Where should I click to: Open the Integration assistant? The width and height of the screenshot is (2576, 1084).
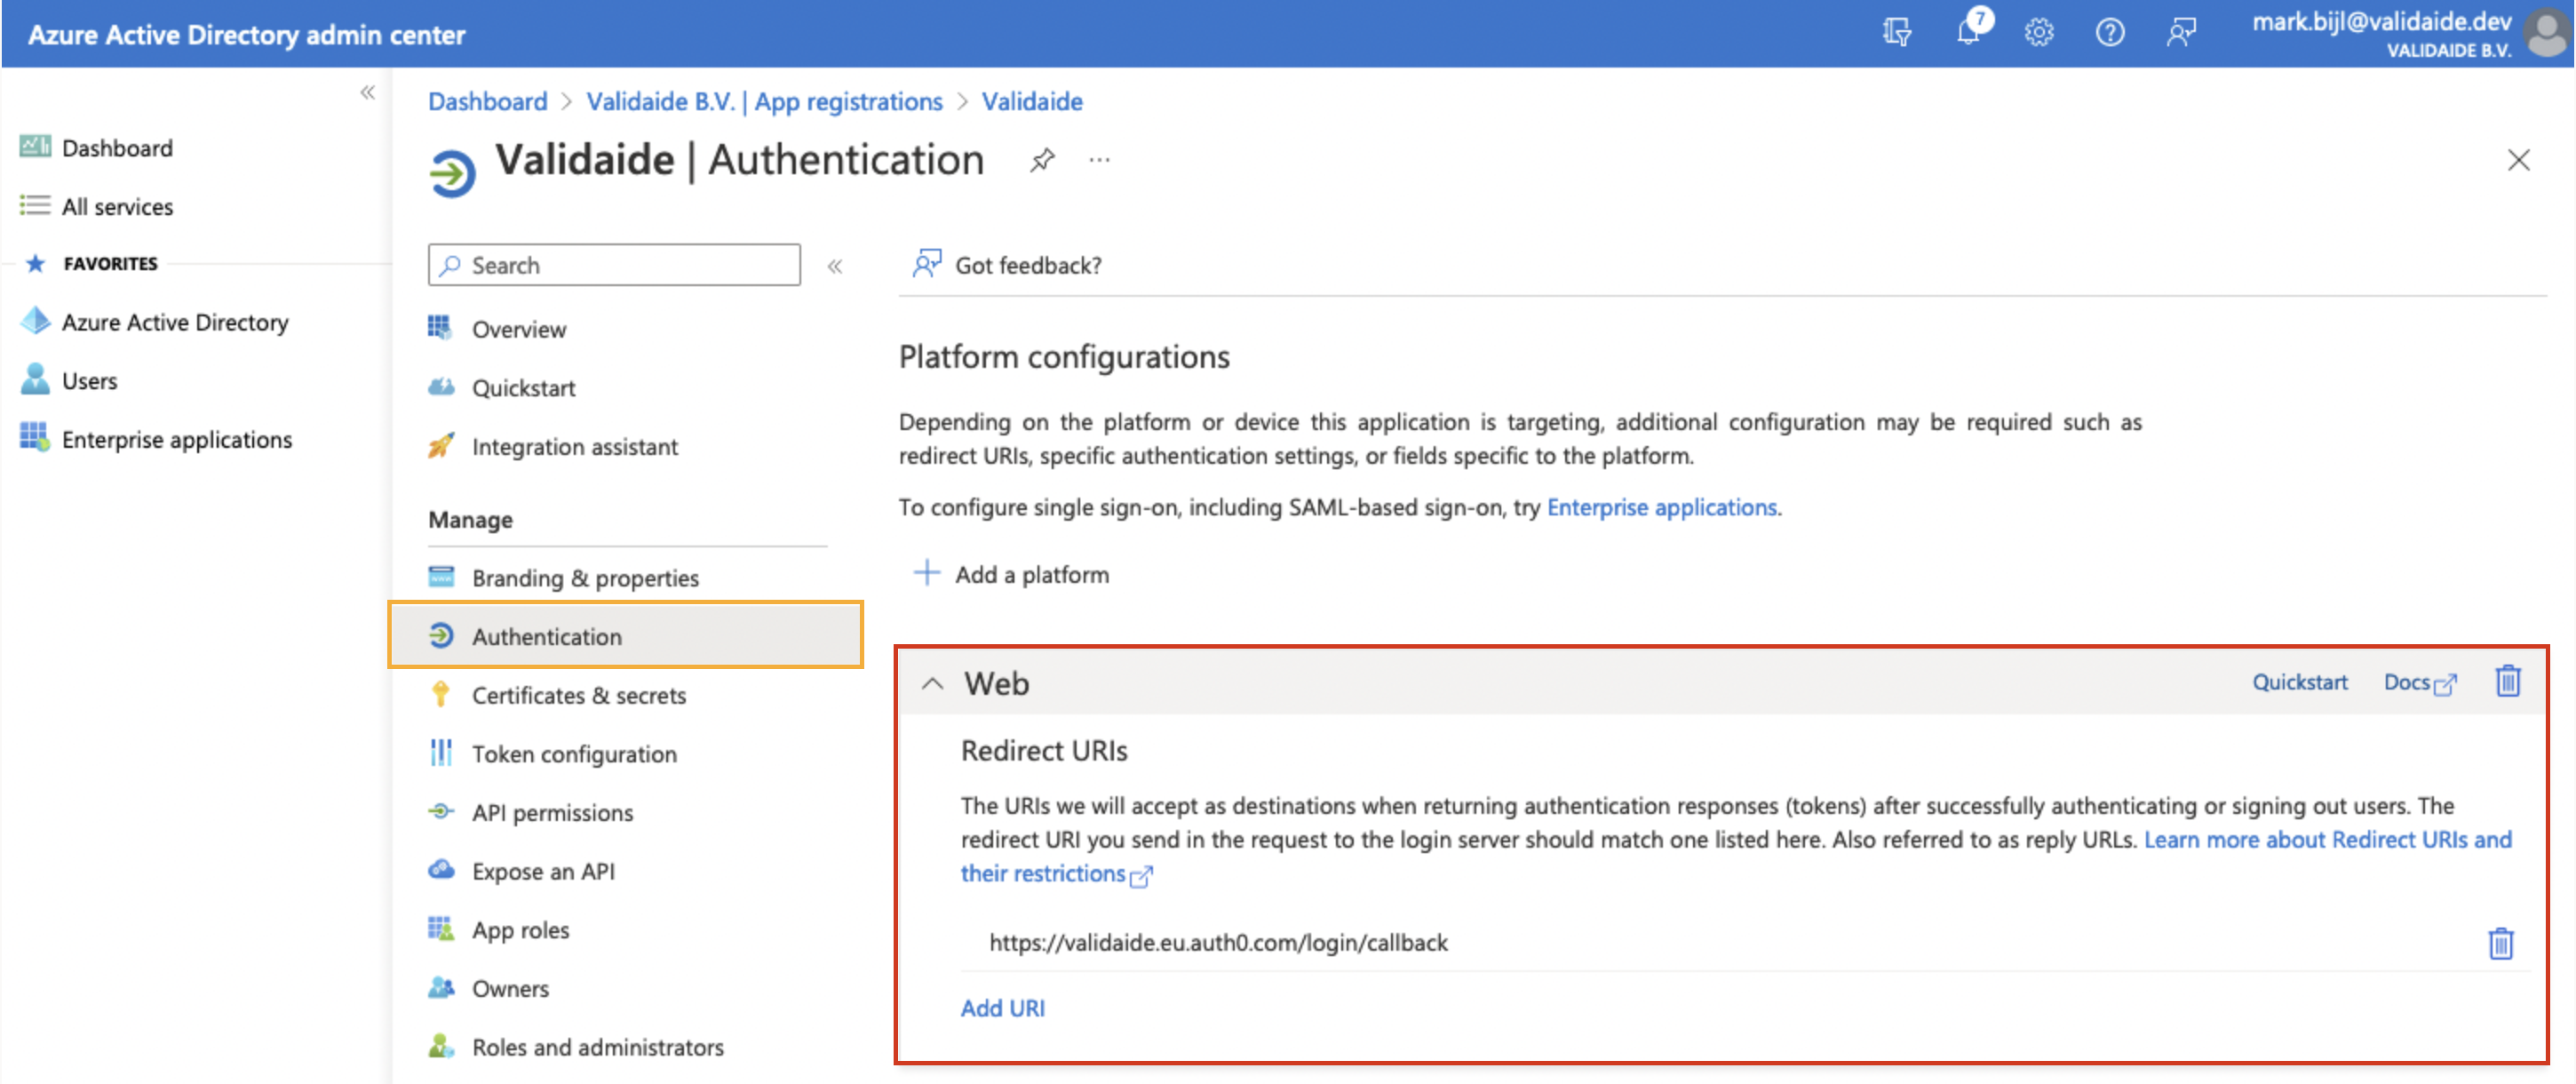574,447
